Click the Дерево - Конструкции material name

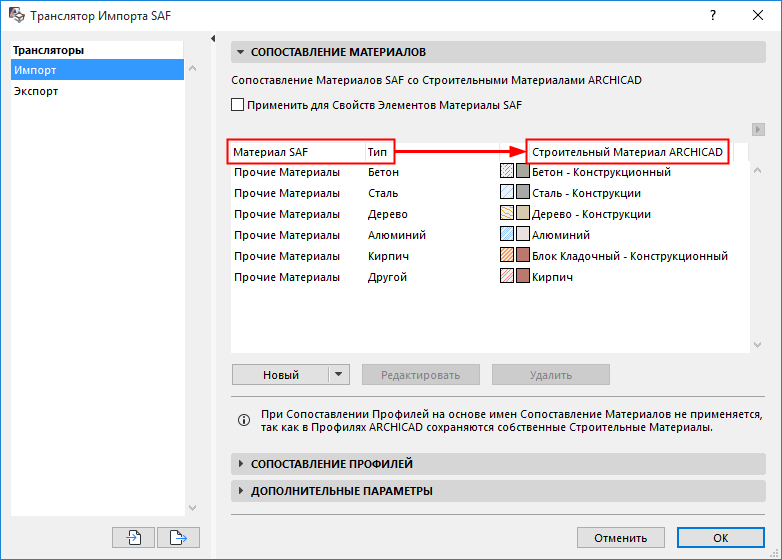(x=591, y=214)
